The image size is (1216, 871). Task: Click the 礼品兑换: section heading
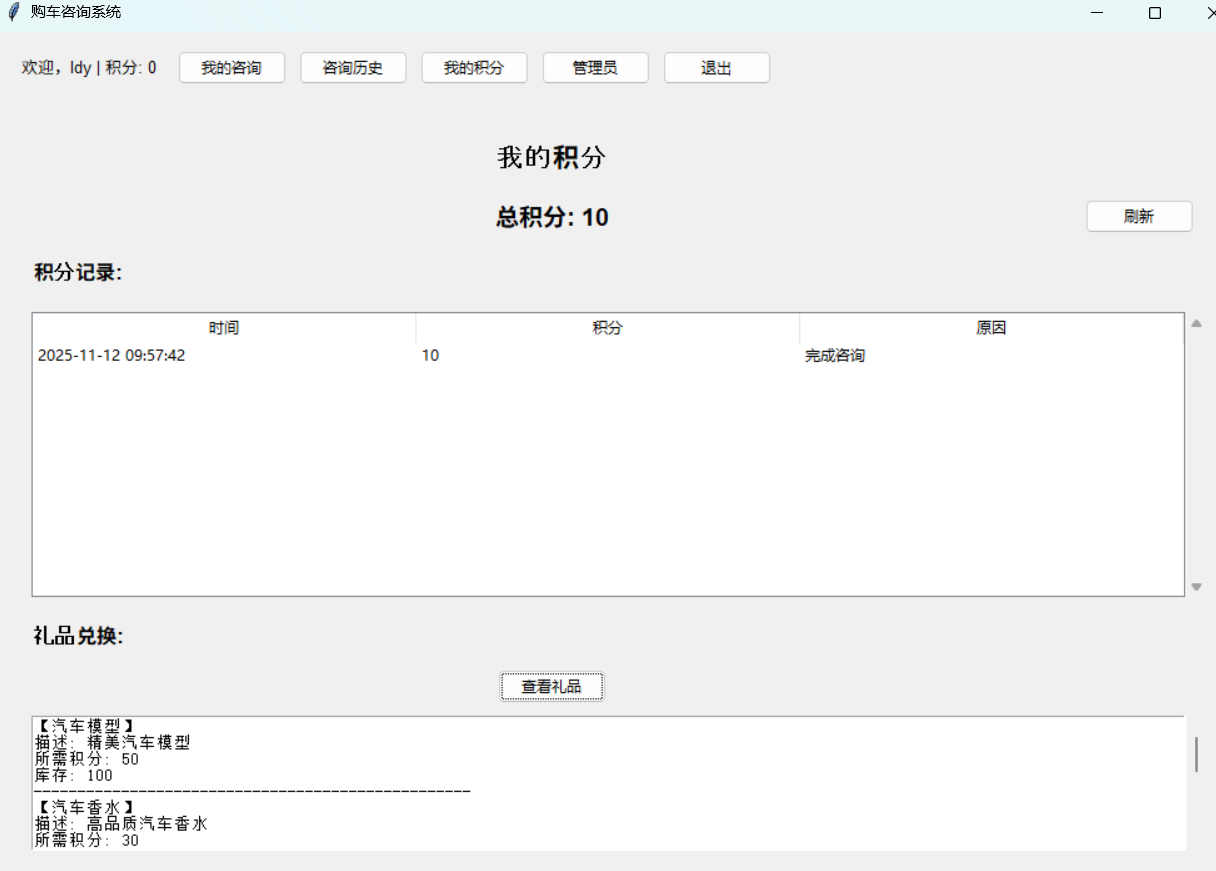pyautogui.click(x=78, y=637)
